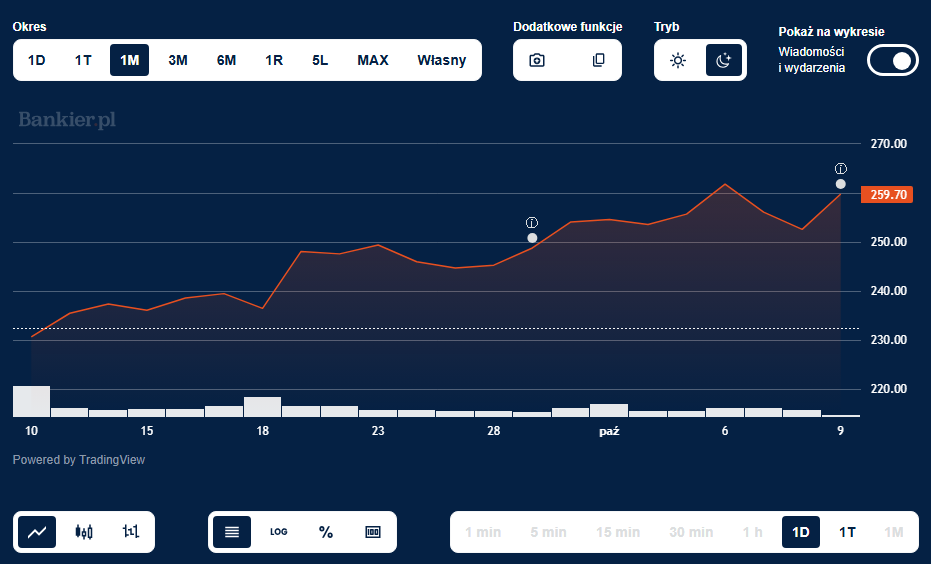Screen dimensions: 931x564
Task: Select the 1D period
Action: tap(37, 60)
